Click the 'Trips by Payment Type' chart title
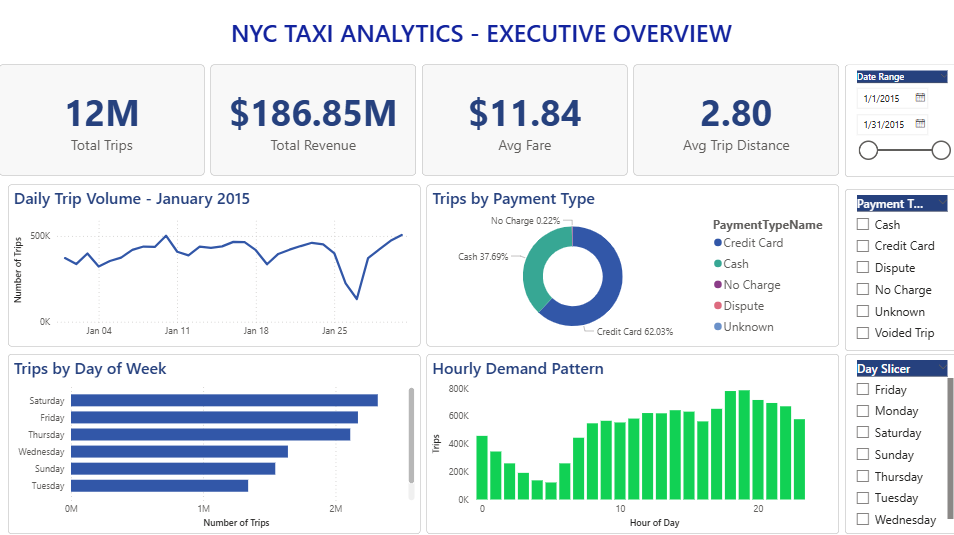Image resolution: width=954 pixels, height=535 pixels. [x=514, y=199]
